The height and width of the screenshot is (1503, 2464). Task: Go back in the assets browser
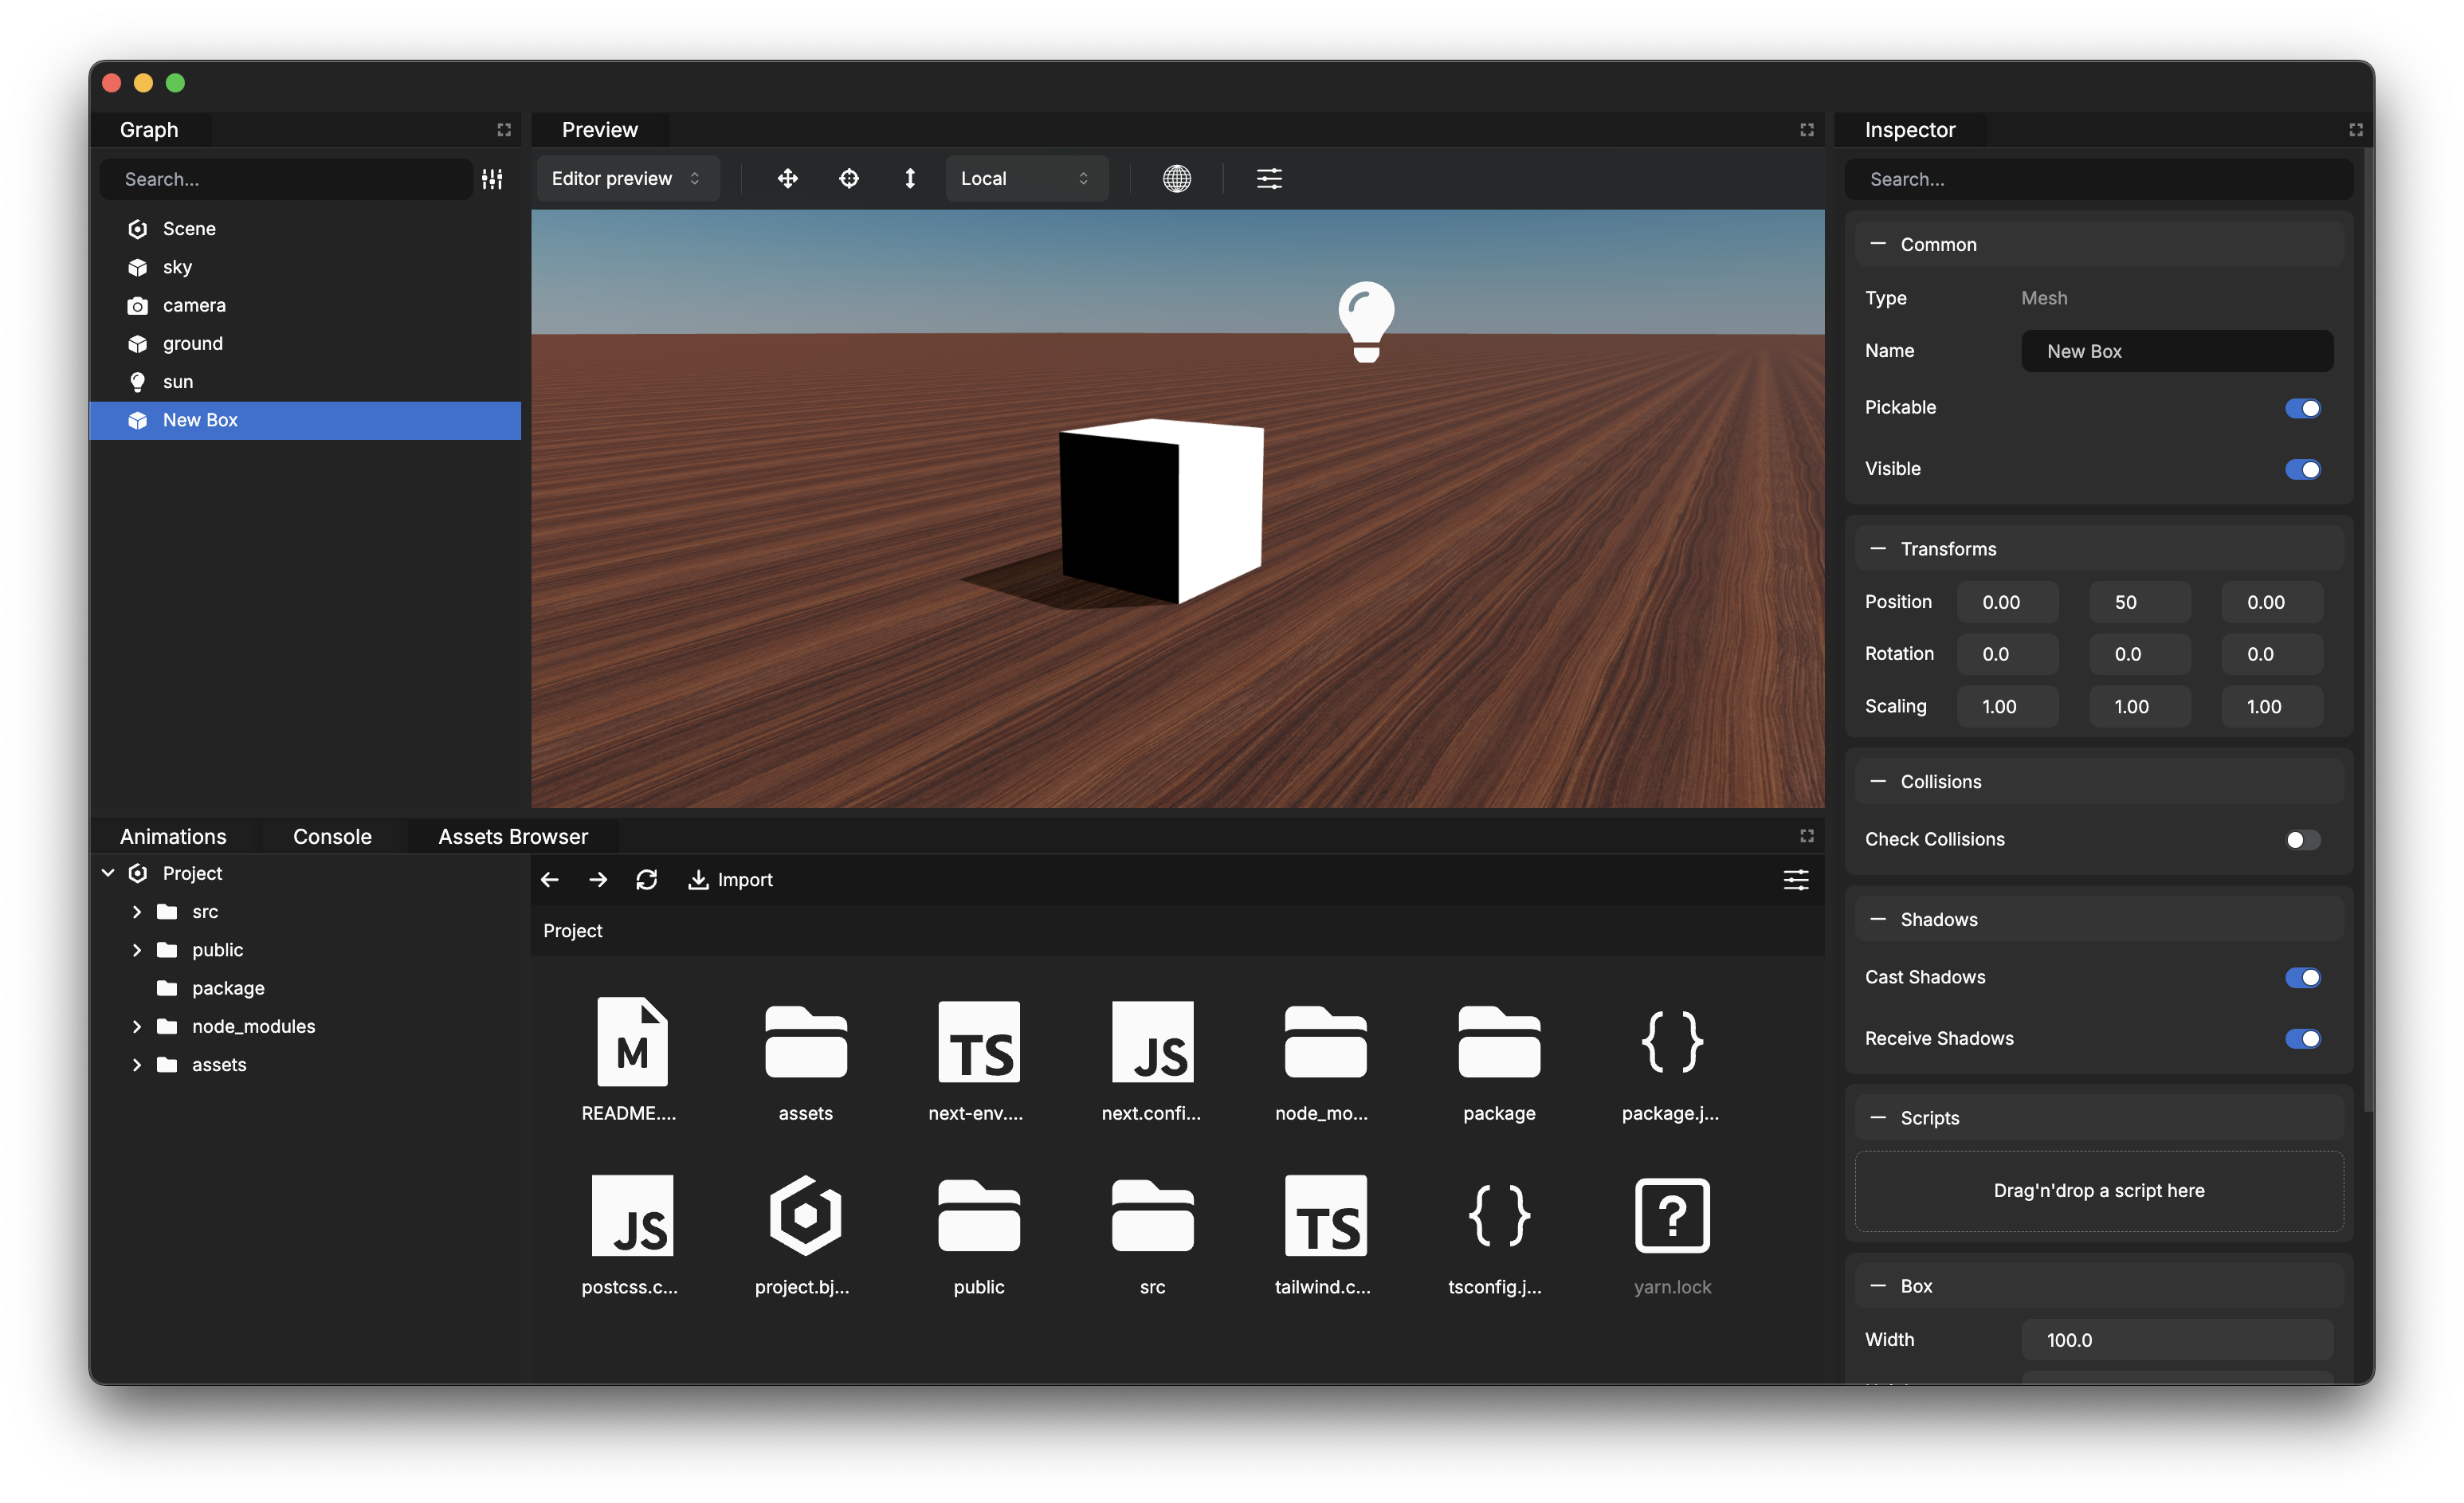549,880
